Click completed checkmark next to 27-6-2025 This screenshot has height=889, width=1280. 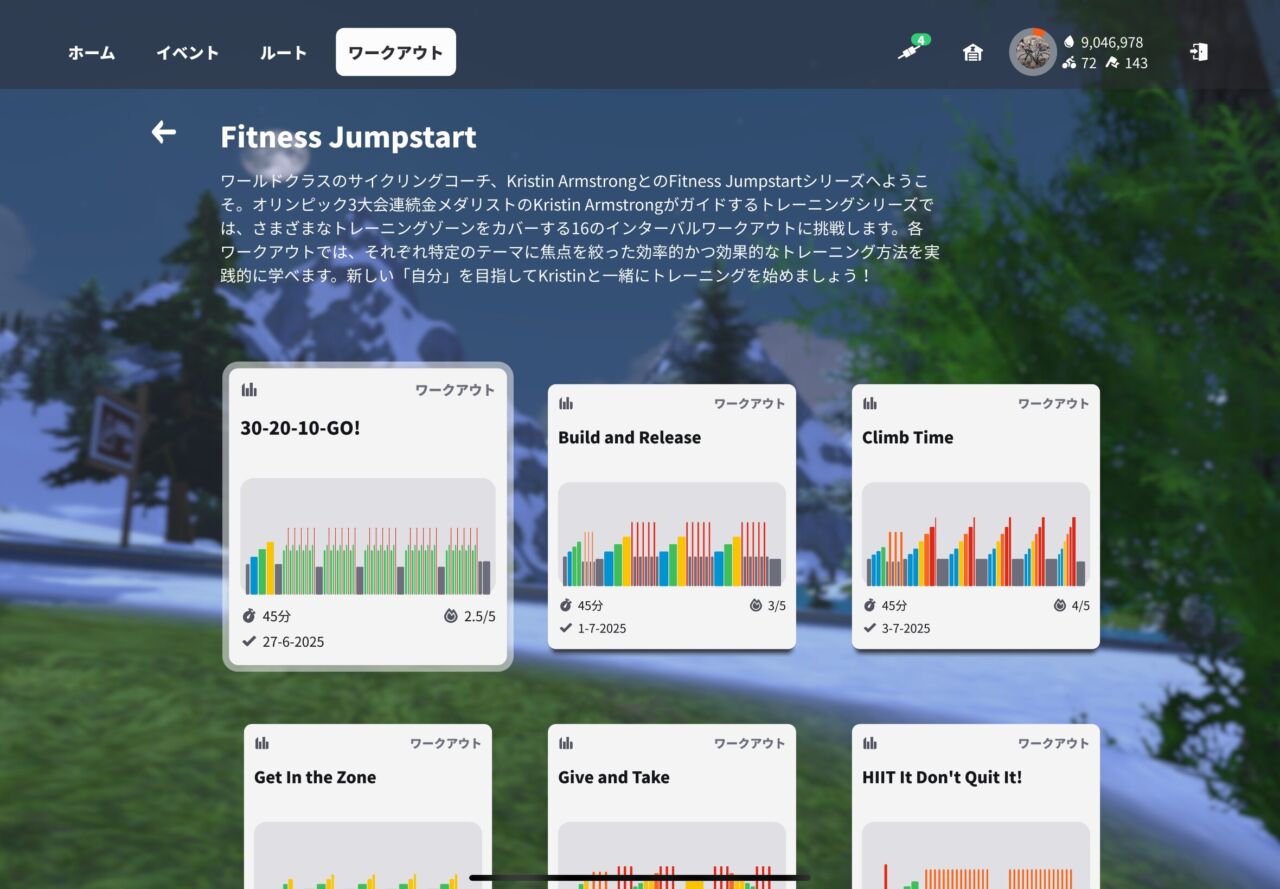pos(249,642)
